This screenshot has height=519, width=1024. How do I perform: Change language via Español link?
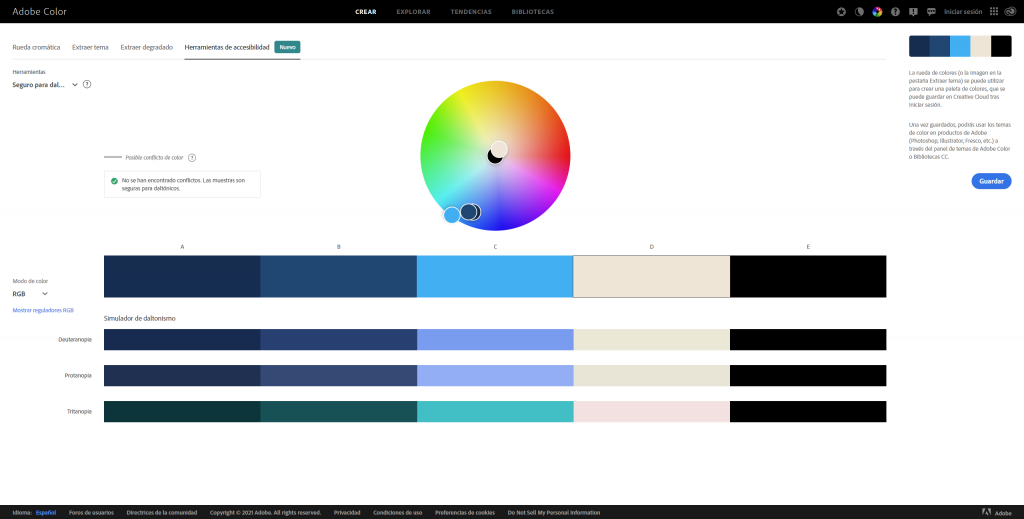click(x=46, y=512)
